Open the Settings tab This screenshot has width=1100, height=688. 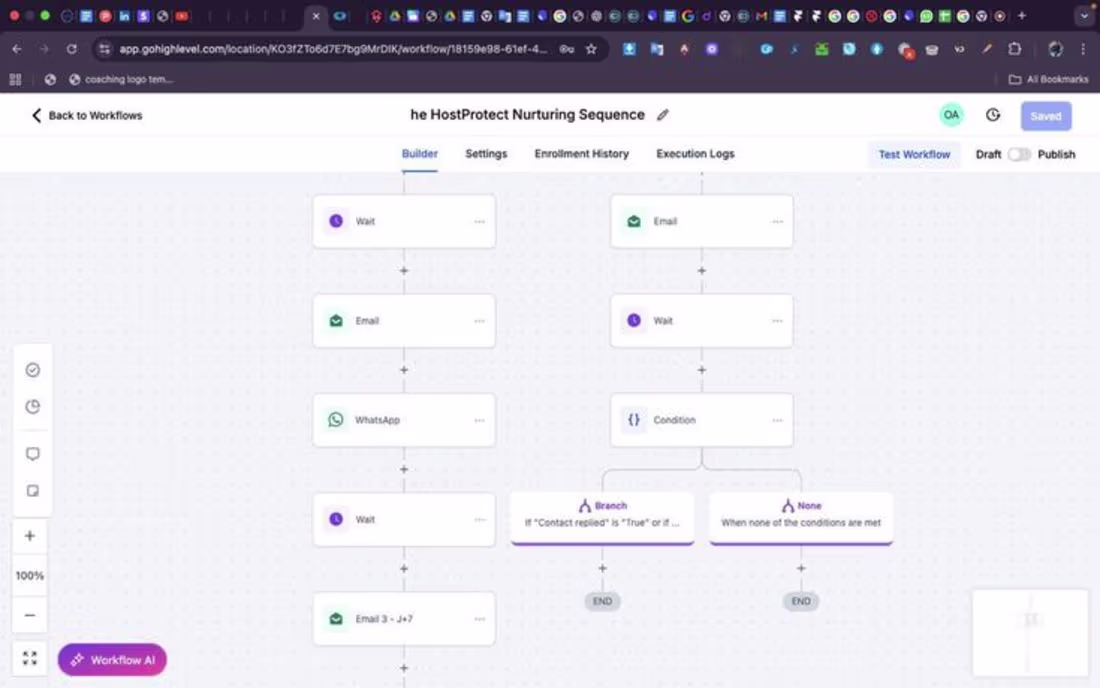pos(485,154)
